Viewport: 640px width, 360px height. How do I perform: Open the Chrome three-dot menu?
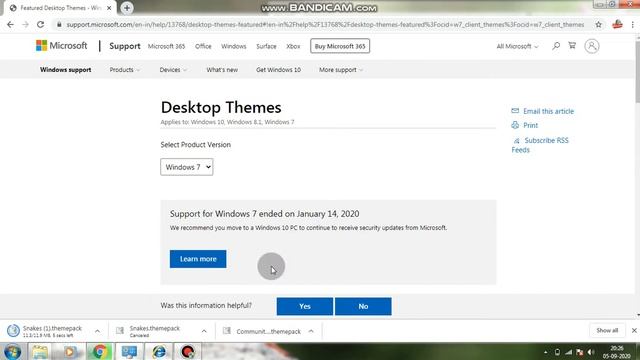coord(633,24)
